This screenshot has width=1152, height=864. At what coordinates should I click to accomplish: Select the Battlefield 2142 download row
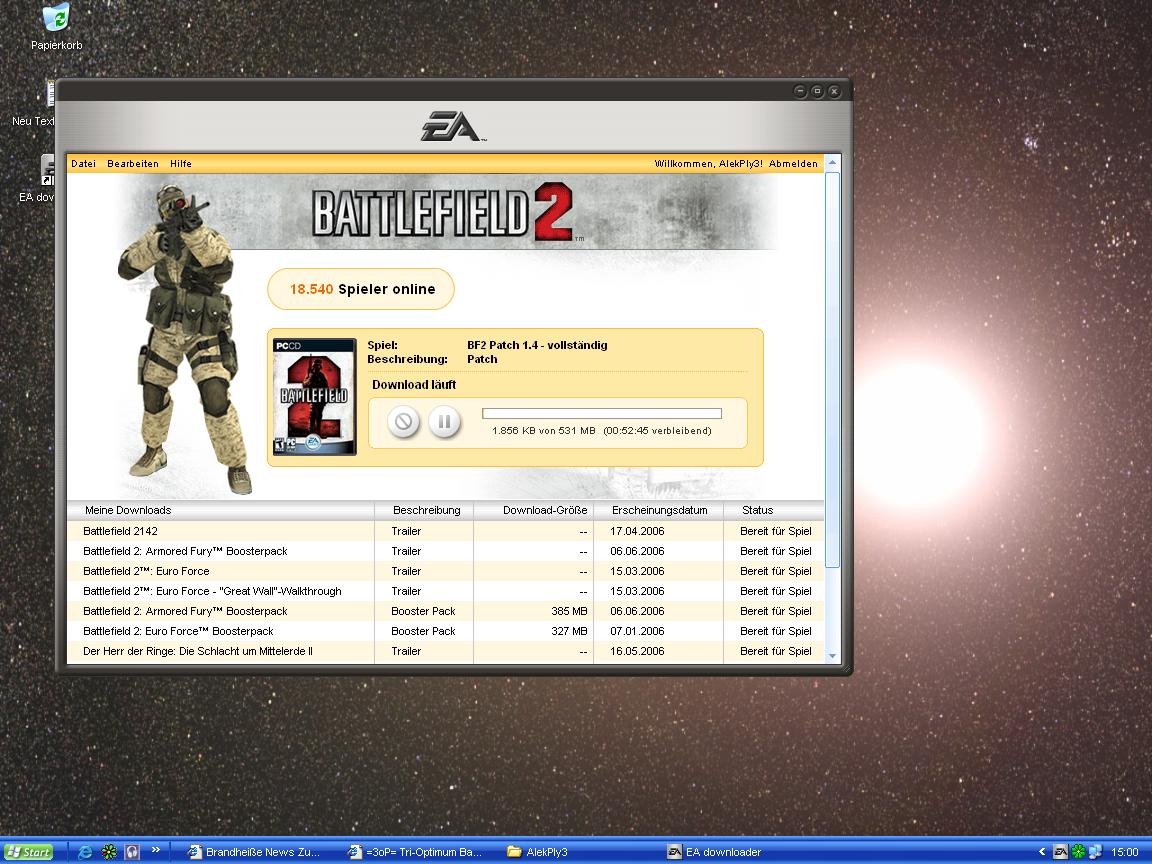(445, 531)
